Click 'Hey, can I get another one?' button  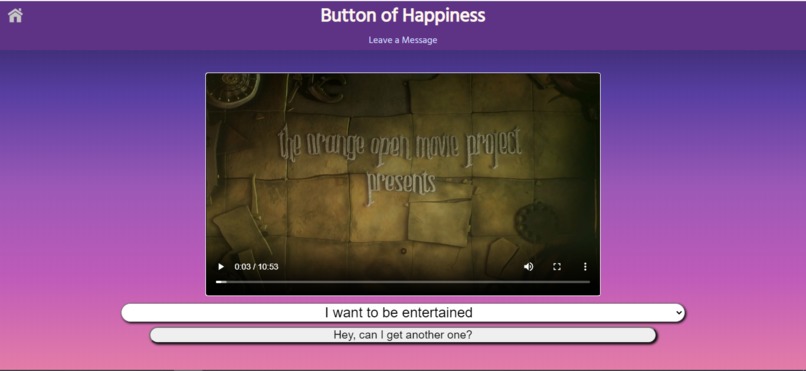click(x=403, y=335)
